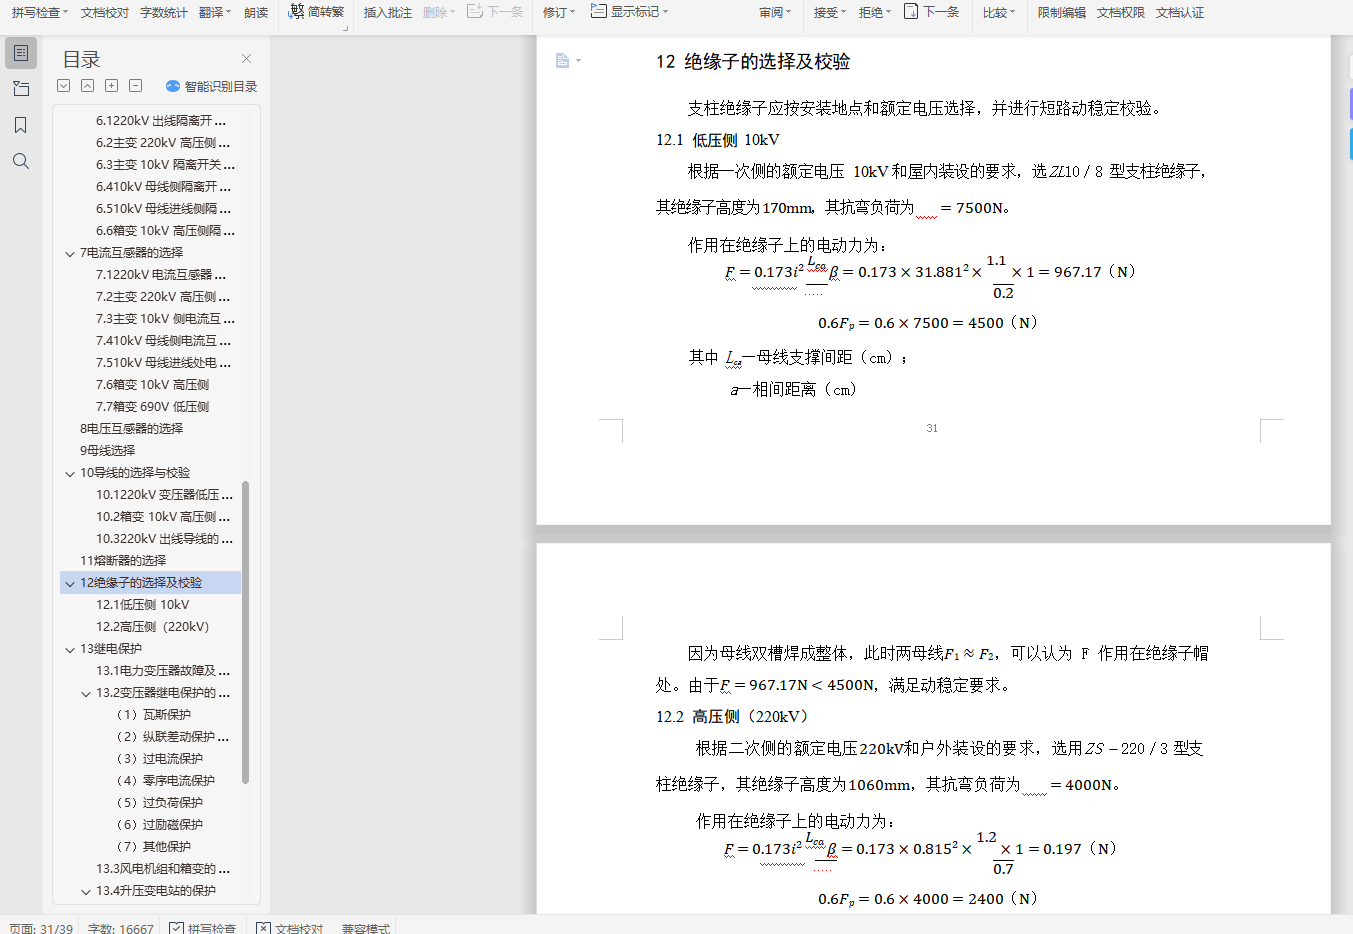1353x934 pixels.
Task: Open the bookmark pane icon in sidebar
Action: pyautogui.click(x=21, y=125)
